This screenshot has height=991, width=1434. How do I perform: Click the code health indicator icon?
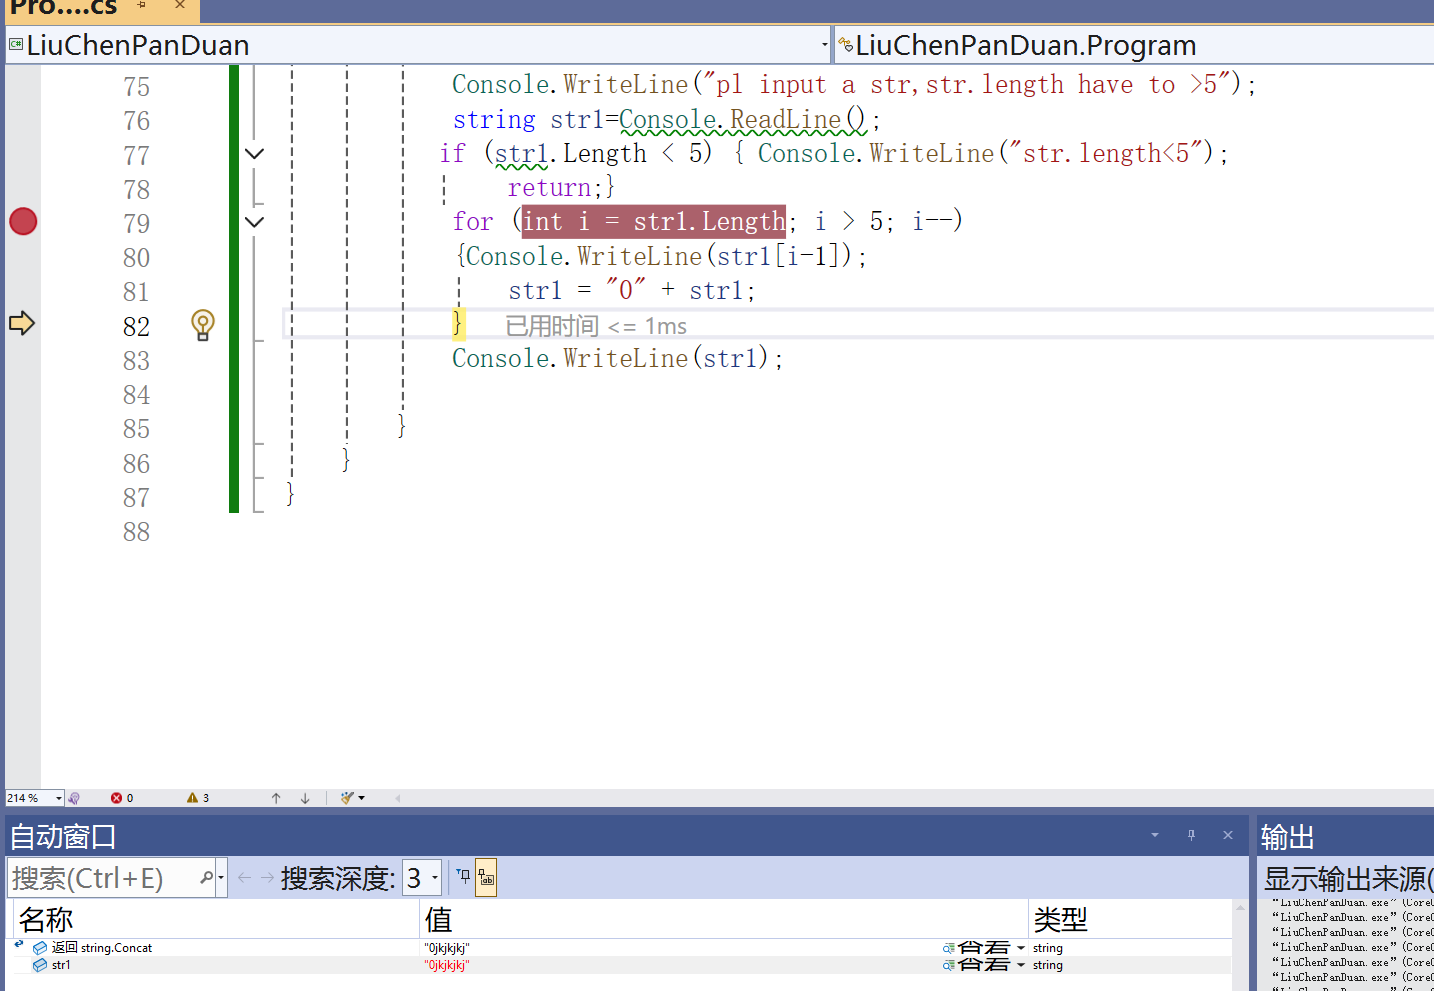click(x=74, y=798)
